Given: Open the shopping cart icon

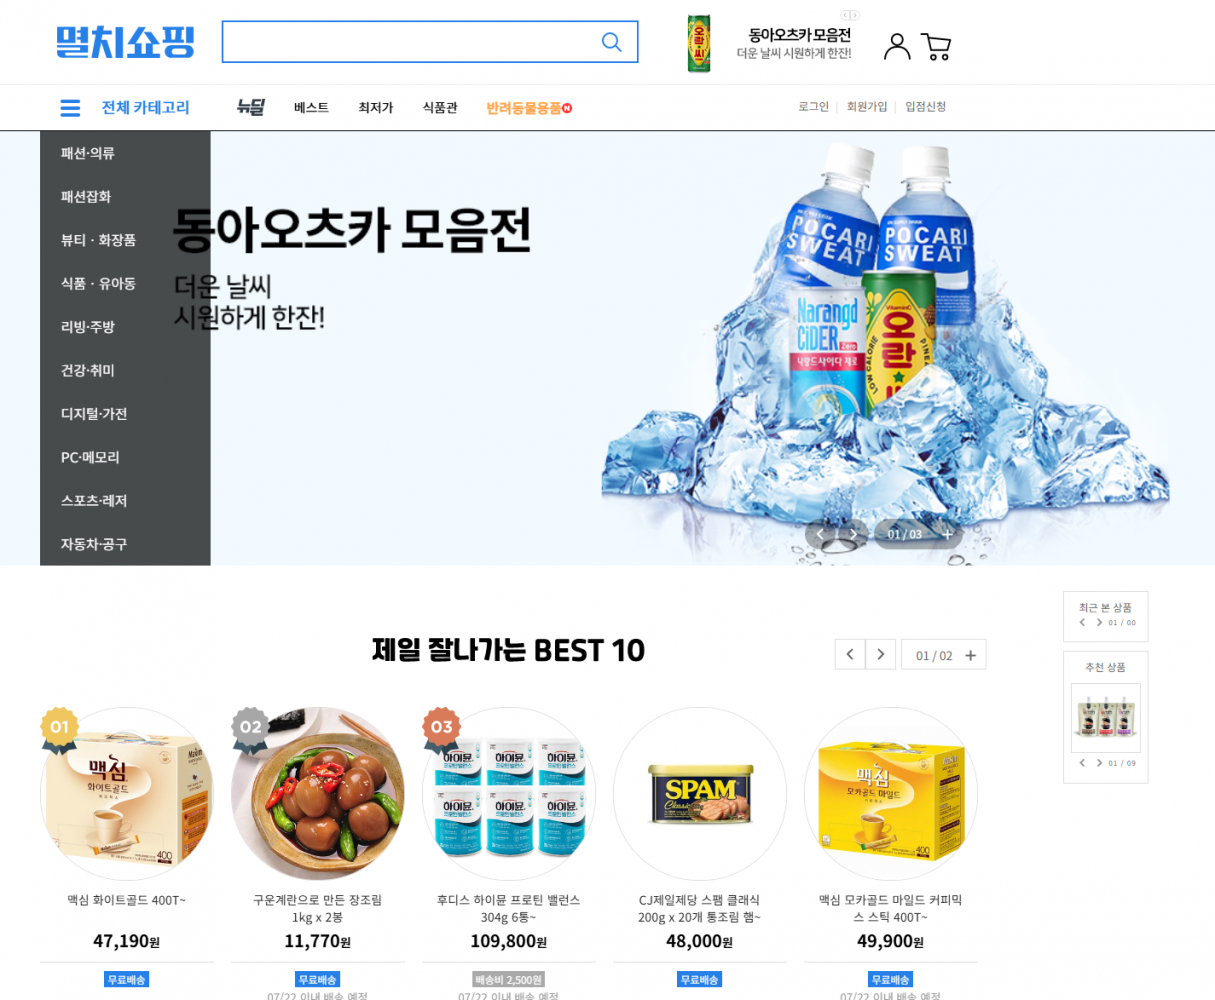Looking at the screenshot, I should 936,46.
